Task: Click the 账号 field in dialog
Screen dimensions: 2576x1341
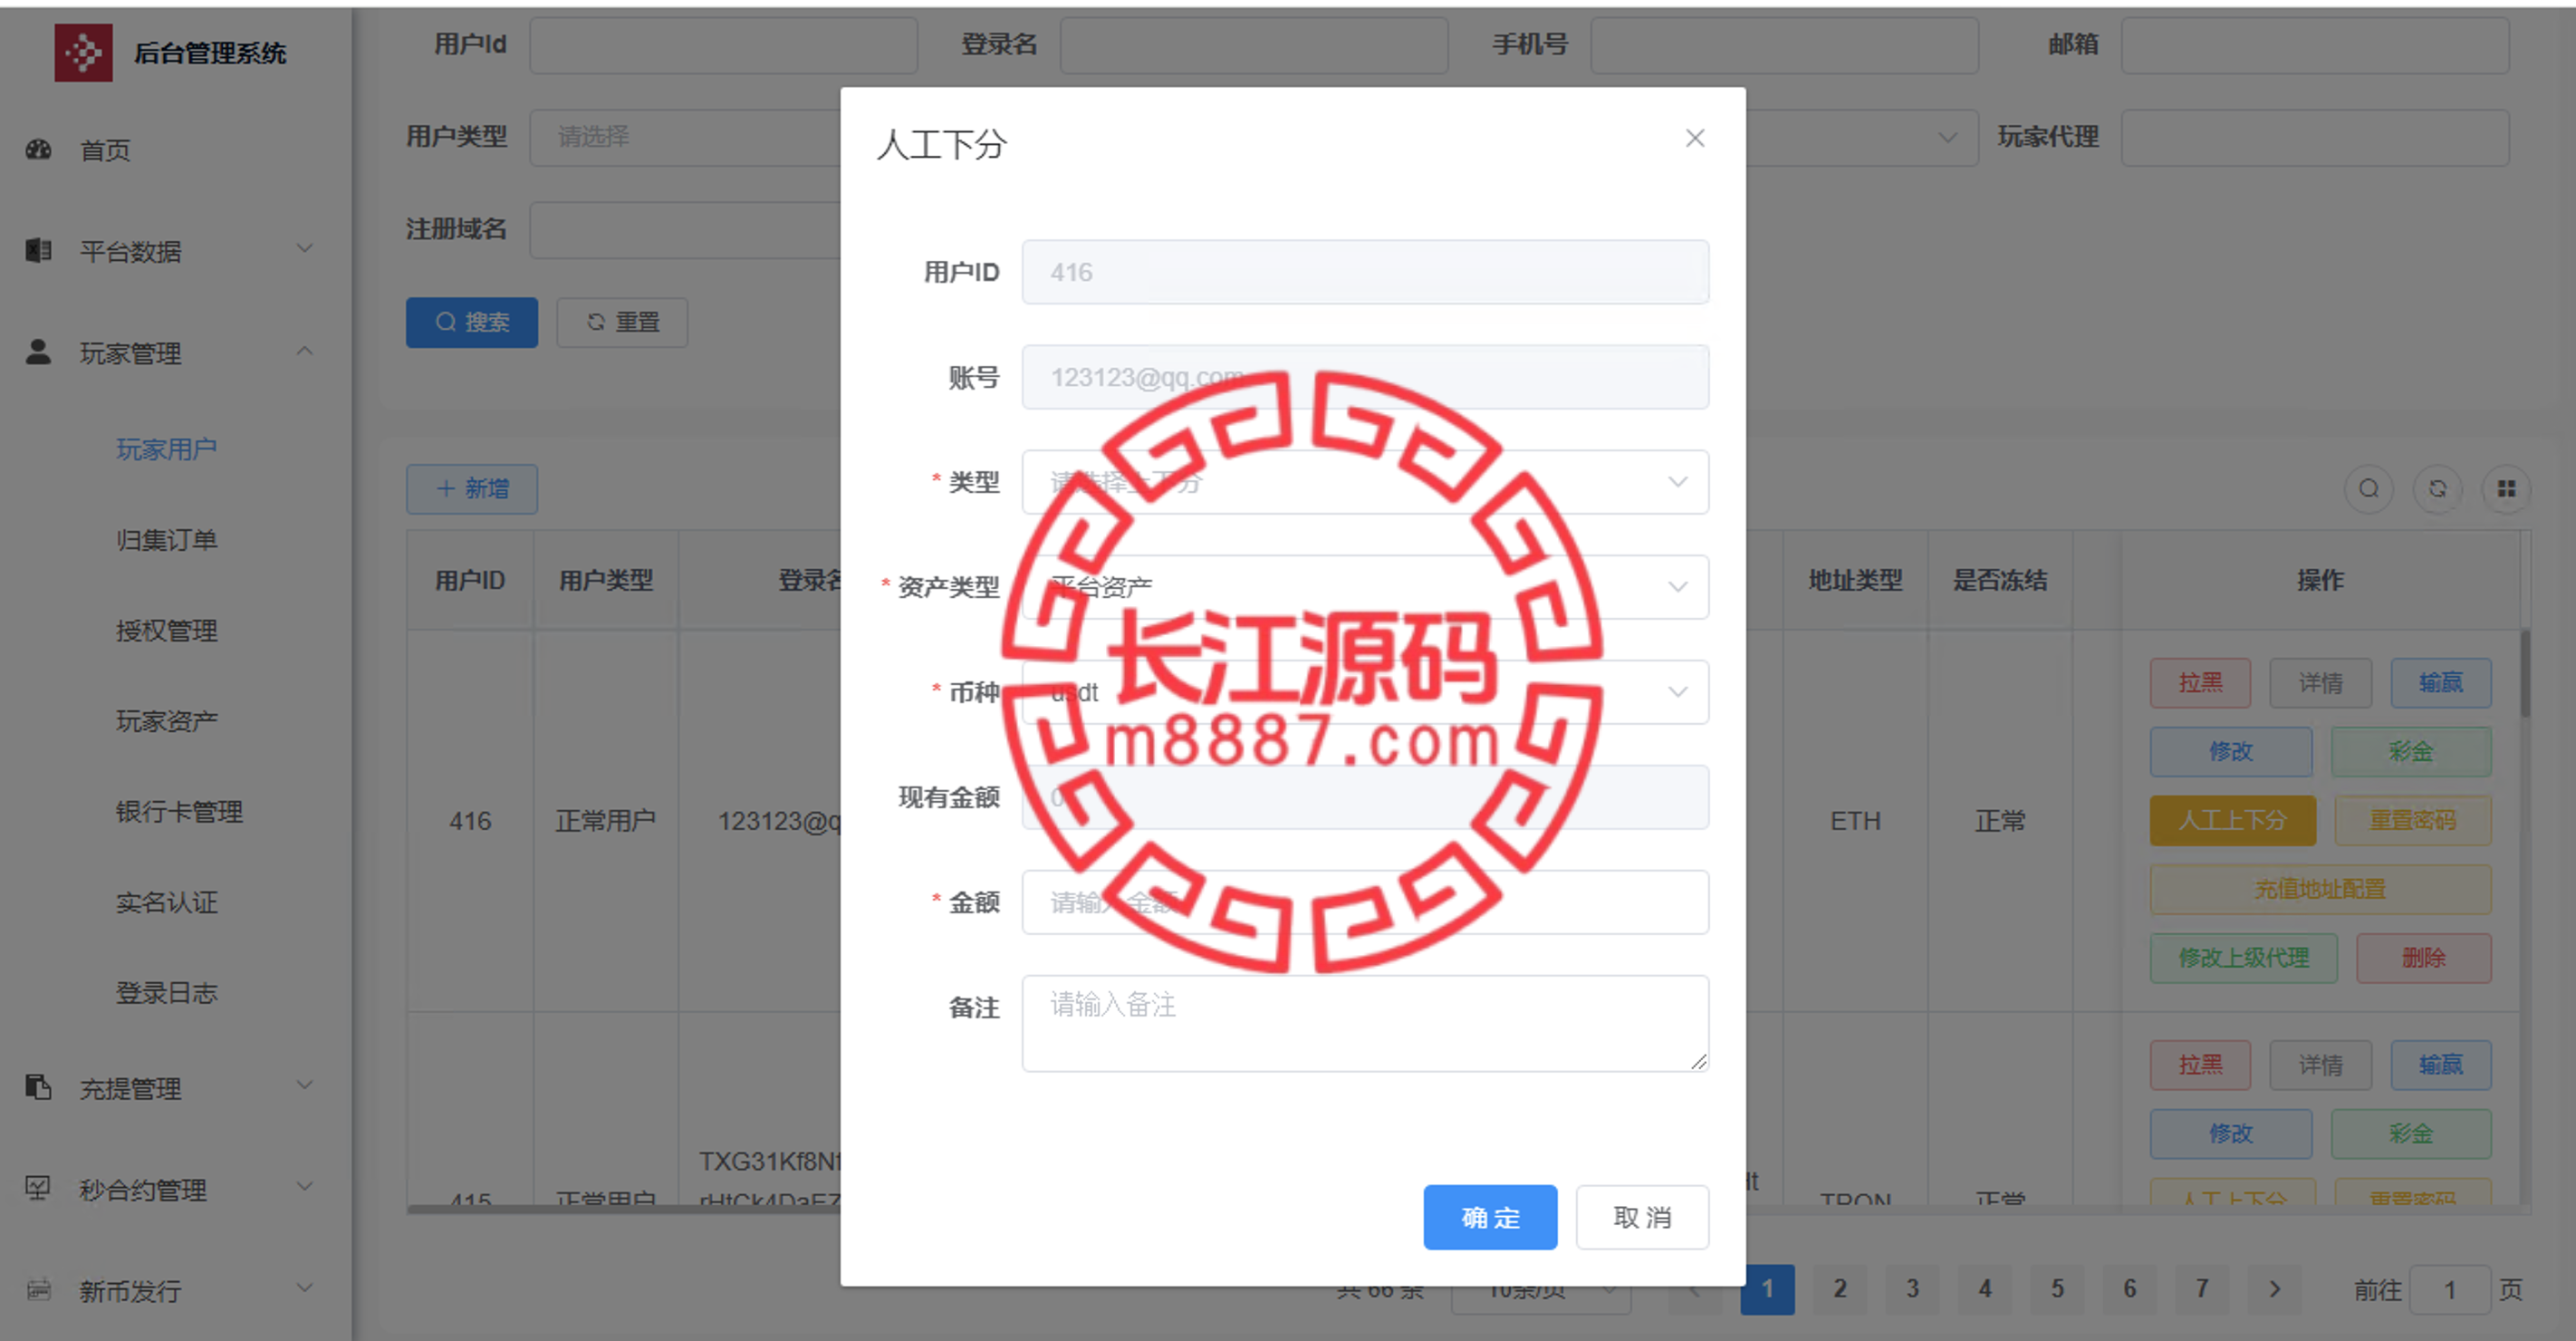Action: point(1365,377)
